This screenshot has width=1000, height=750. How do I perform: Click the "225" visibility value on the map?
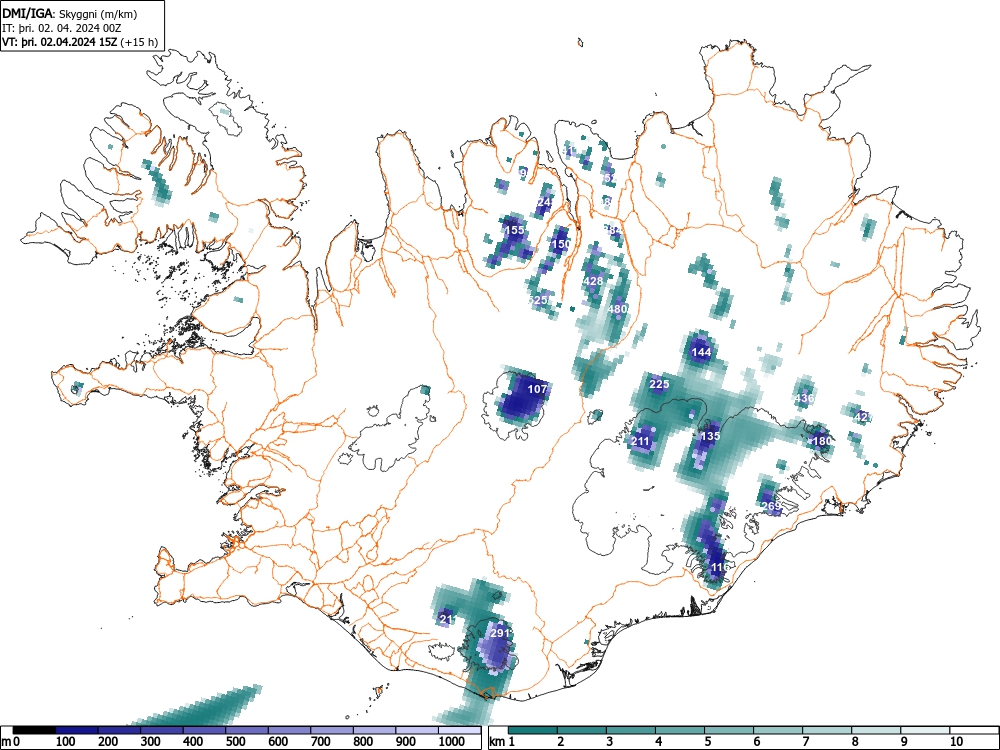[x=659, y=384]
